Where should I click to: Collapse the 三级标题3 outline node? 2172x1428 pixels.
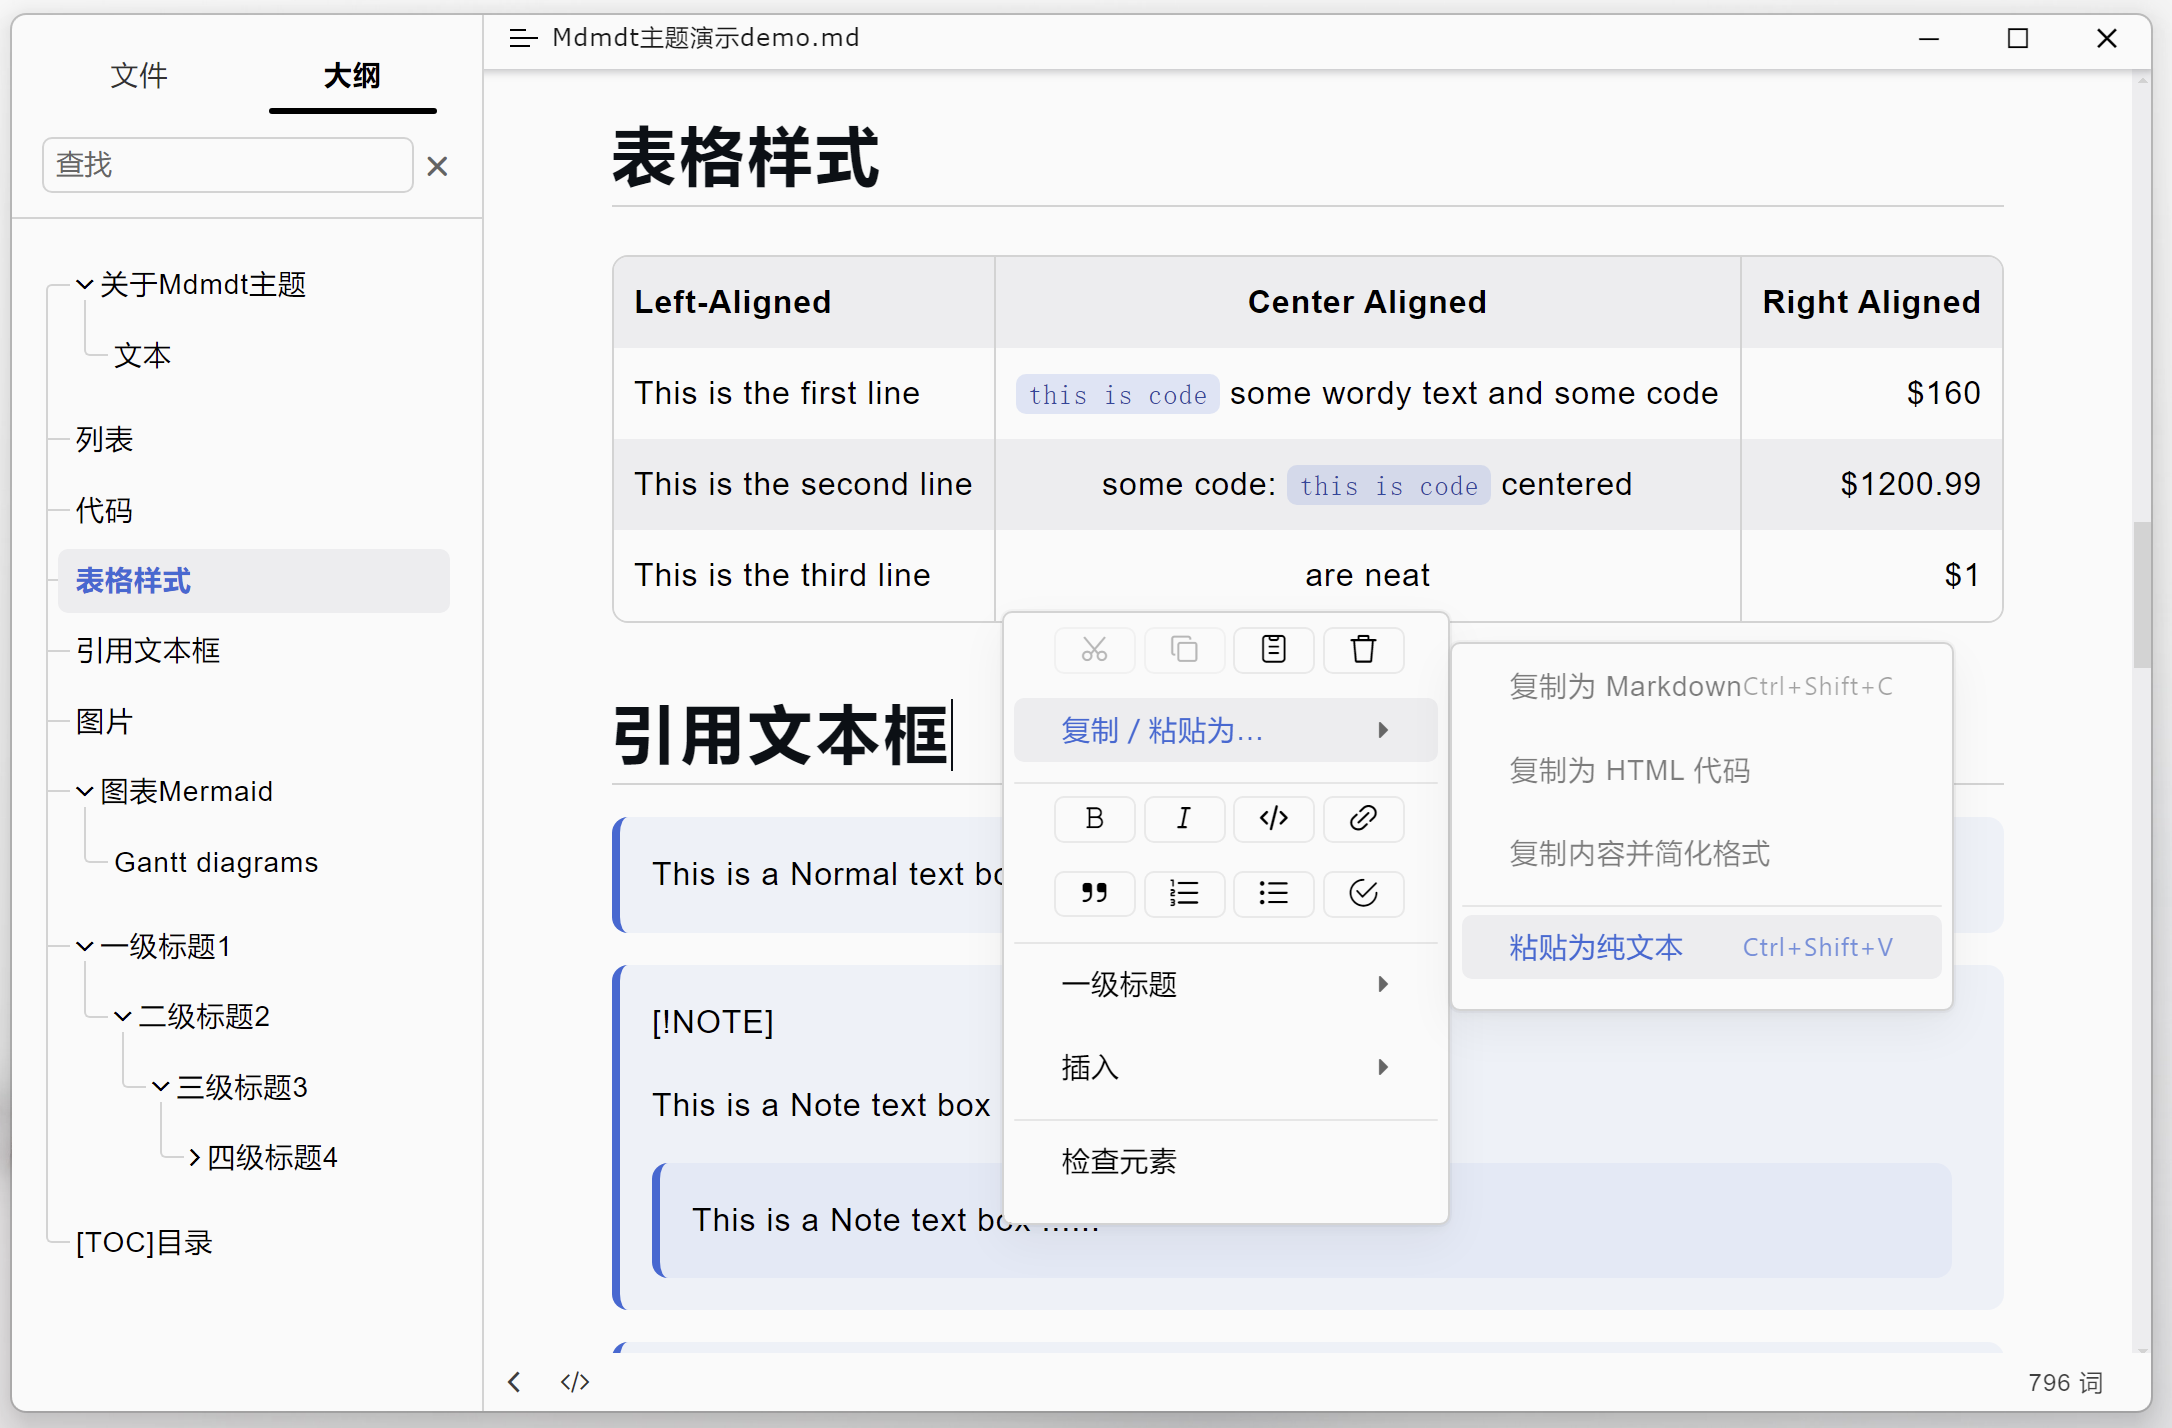point(161,1087)
